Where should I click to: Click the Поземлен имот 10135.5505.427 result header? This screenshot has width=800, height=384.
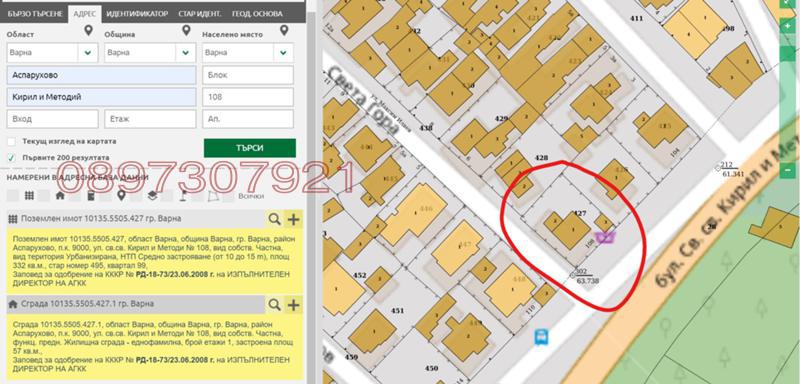[x=136, y=219]
